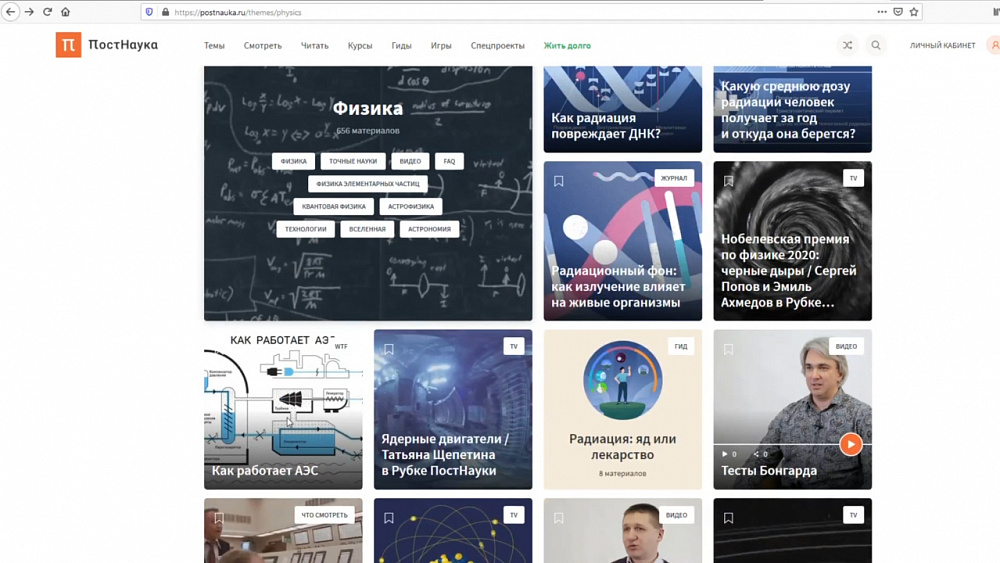Select the ТЕХНОЛОГИИ tag

click(305, 229)
